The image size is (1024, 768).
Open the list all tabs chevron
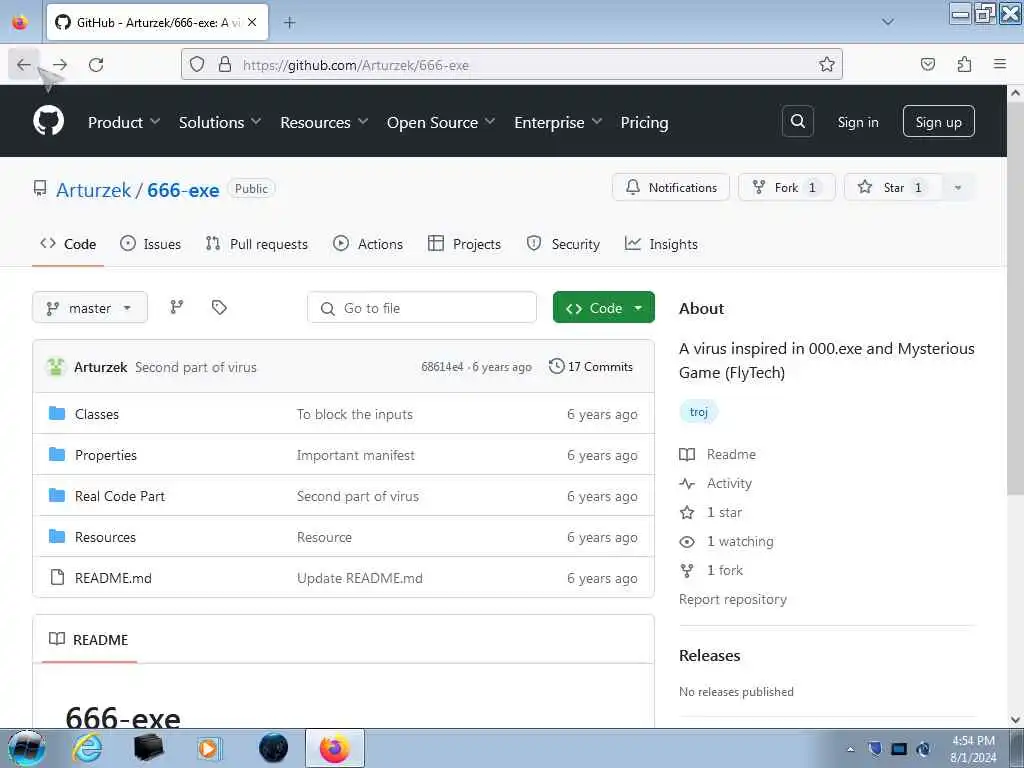point(888,22)
